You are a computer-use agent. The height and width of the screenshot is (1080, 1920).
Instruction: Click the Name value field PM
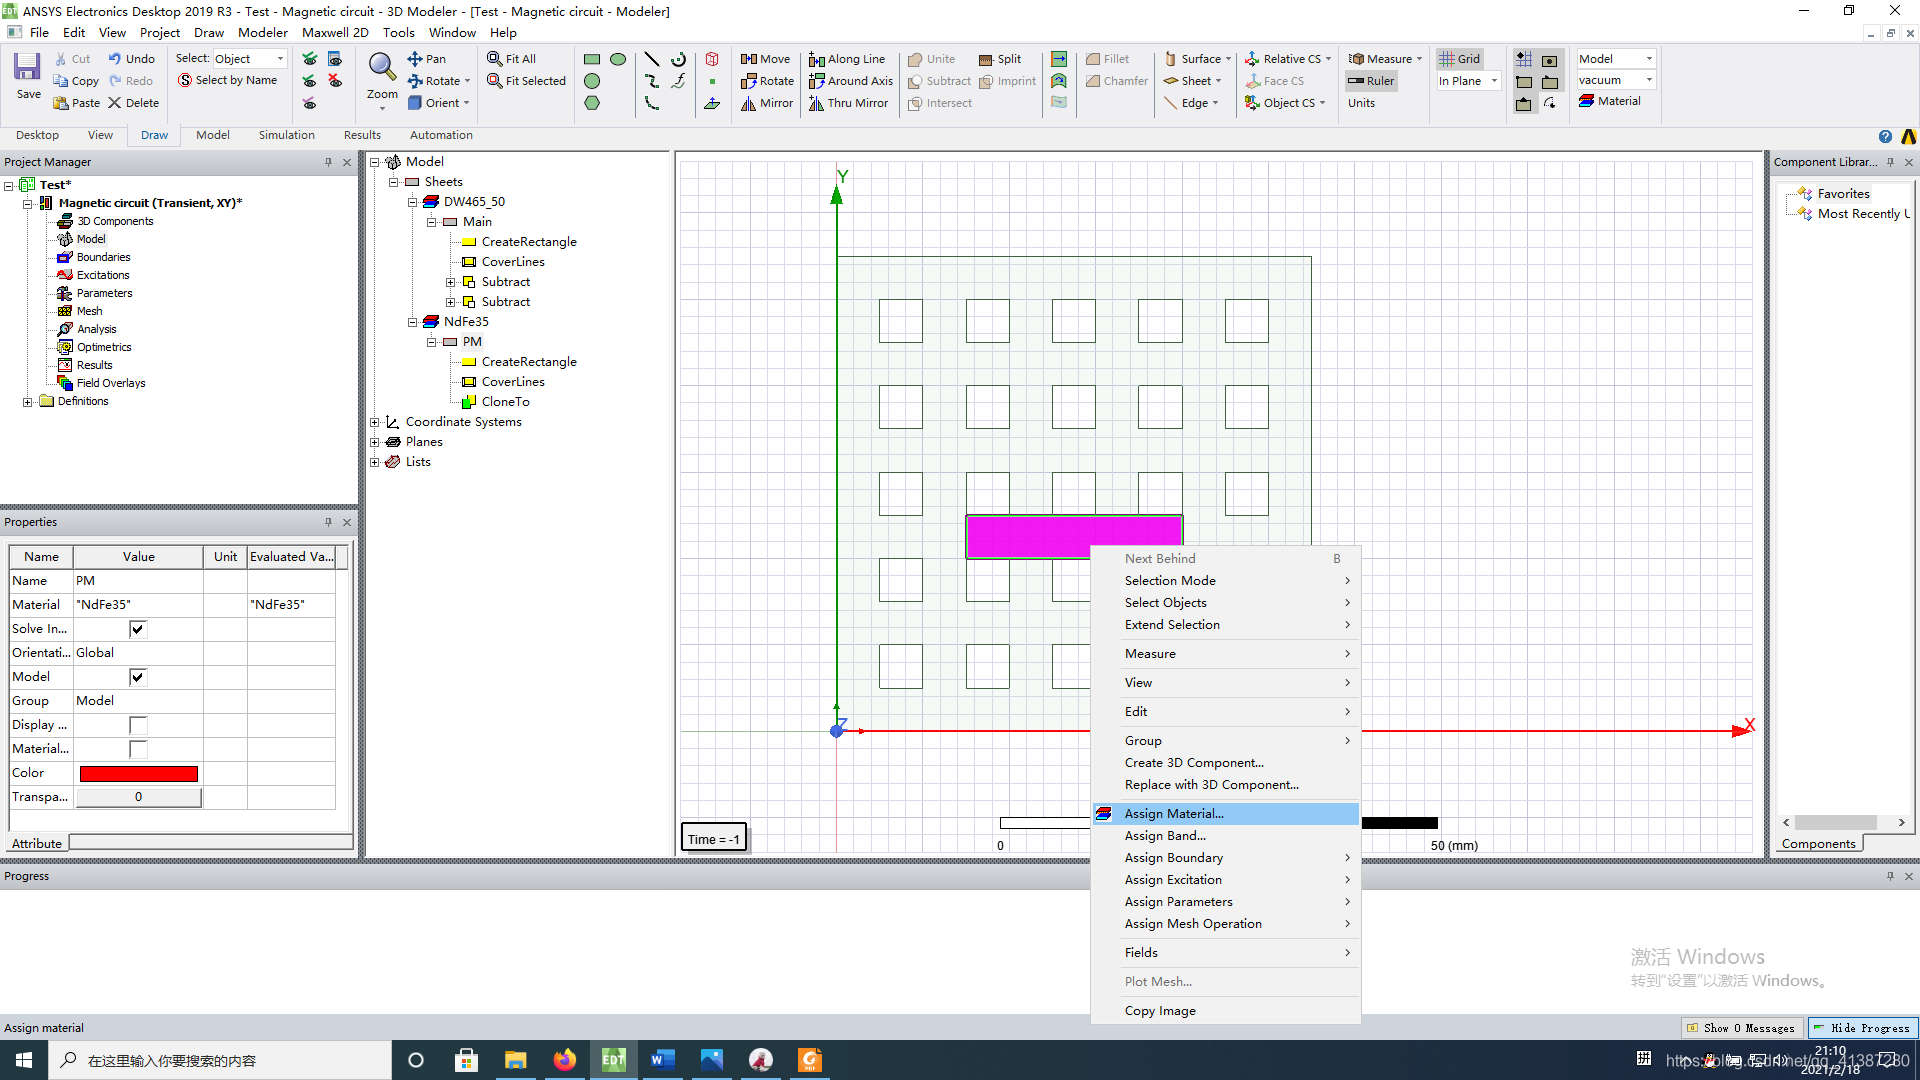(139, 581)
